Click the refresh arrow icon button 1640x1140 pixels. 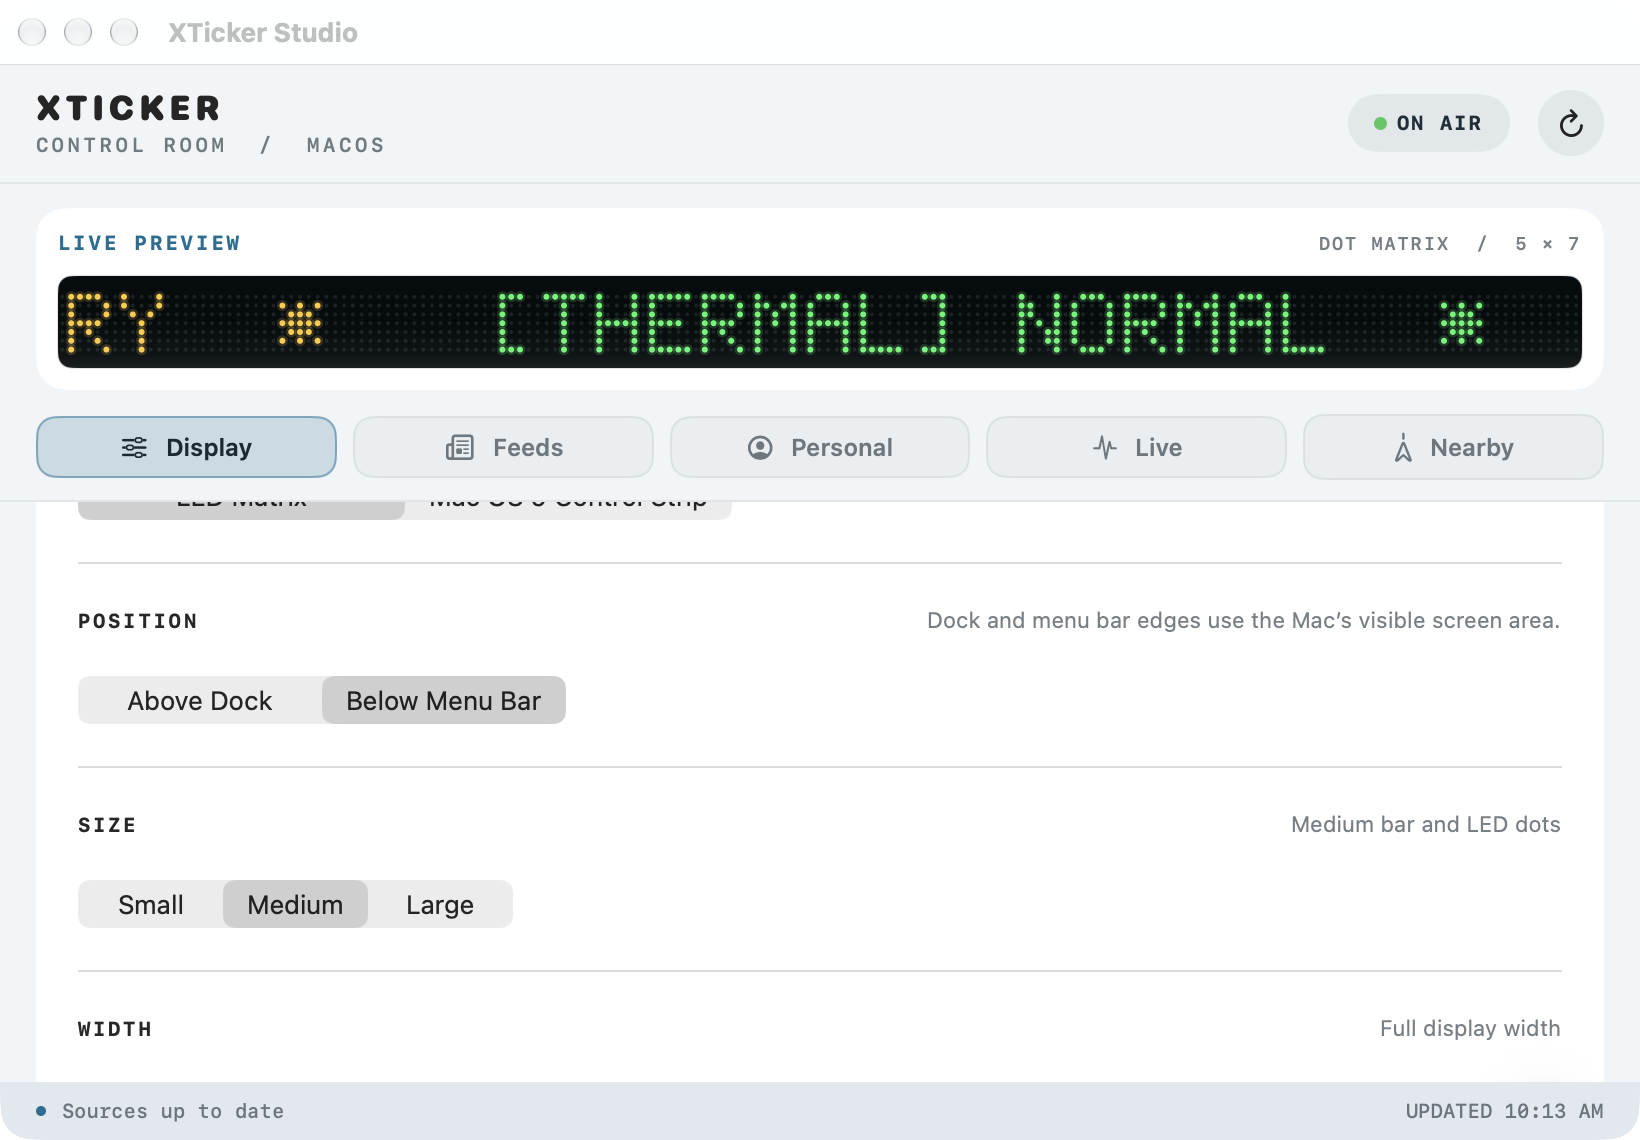click(1570, 123)
